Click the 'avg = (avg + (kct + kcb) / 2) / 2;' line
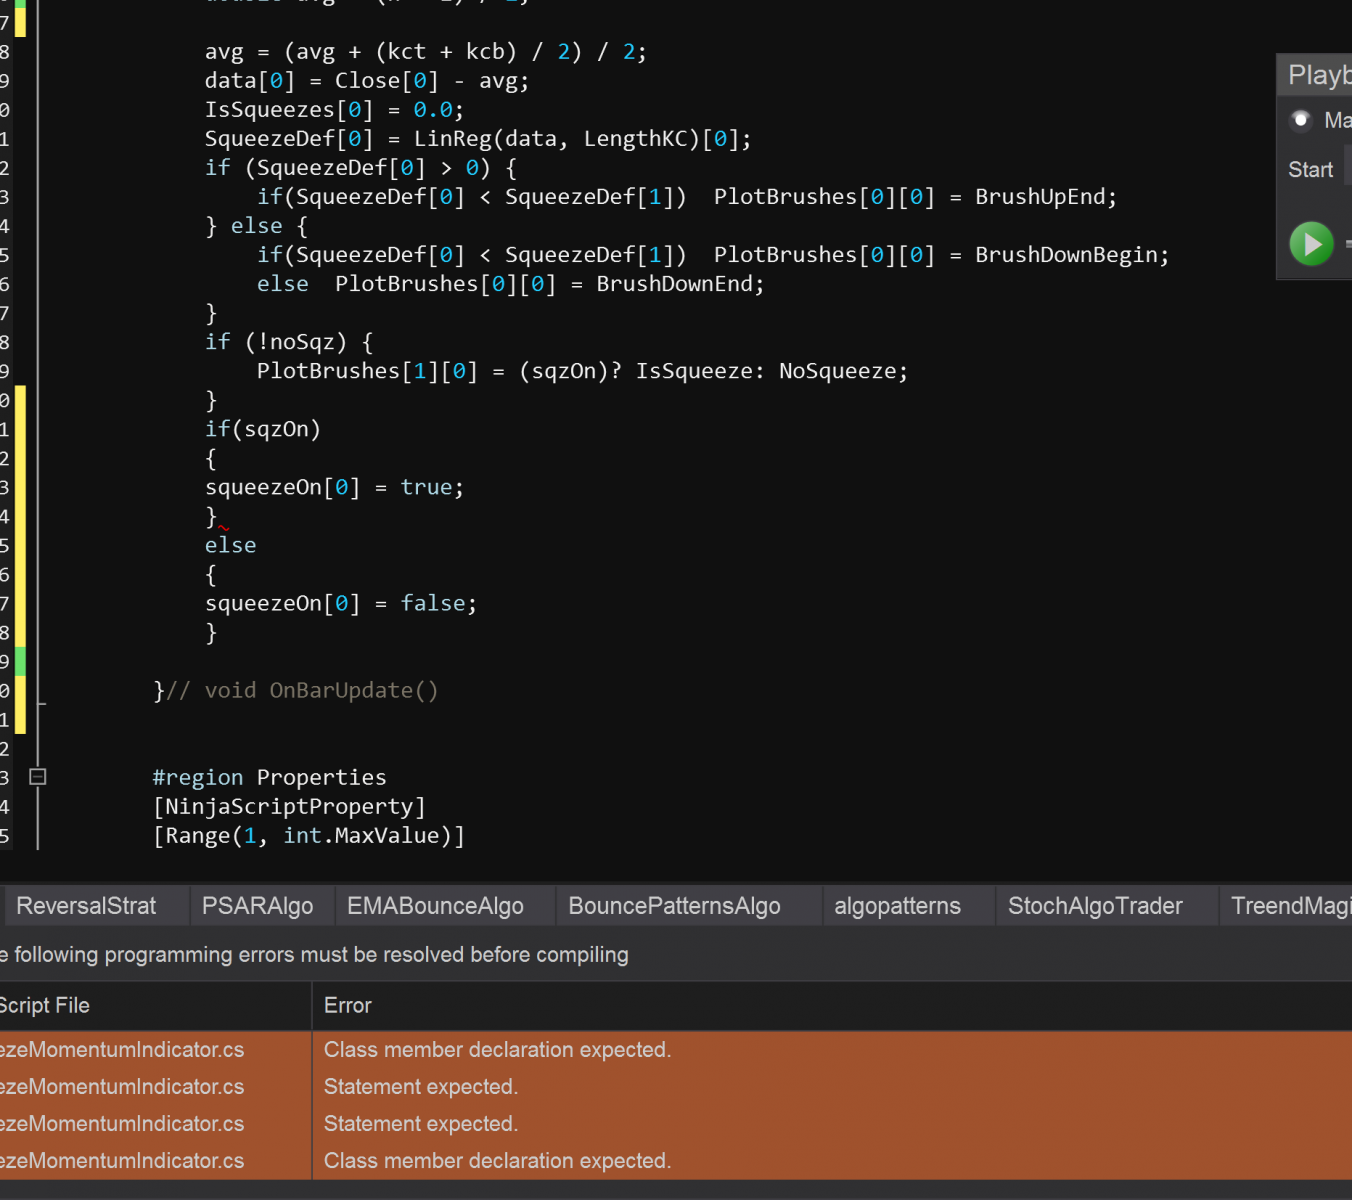1352x1200 pixels. tap(426, 52)
